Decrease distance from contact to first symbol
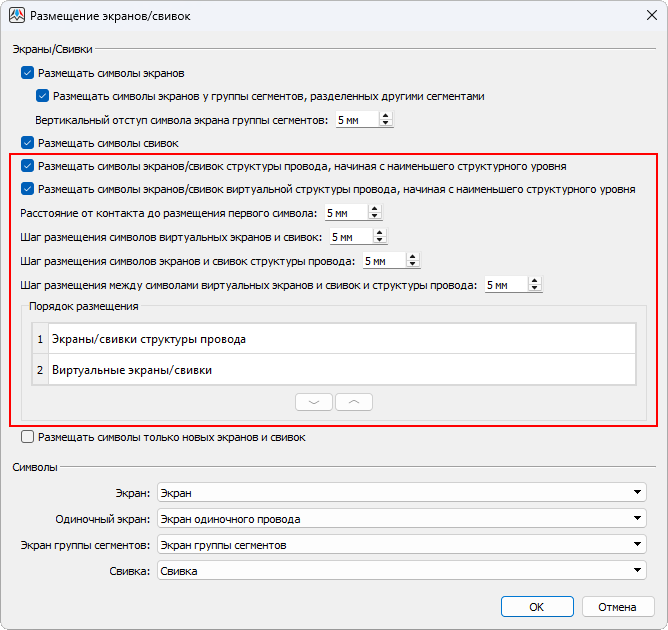This screenshot has height=630, width=668. 375,217
